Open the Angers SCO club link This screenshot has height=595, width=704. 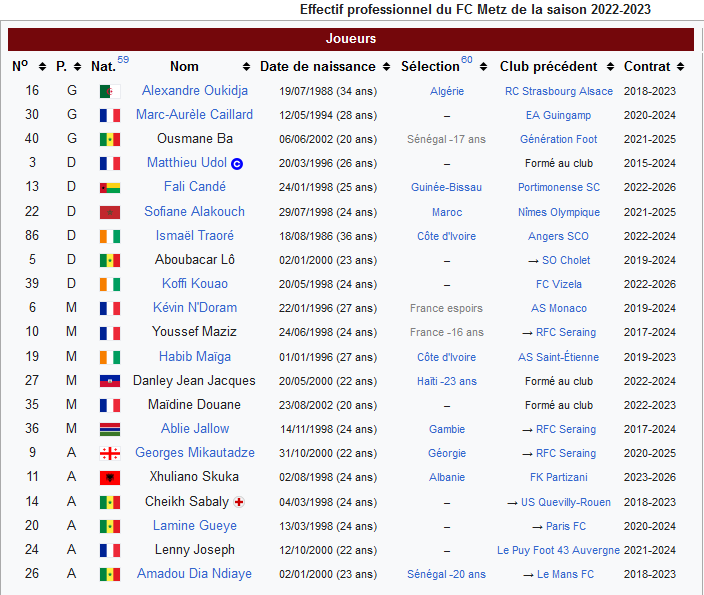coord(559,236)
